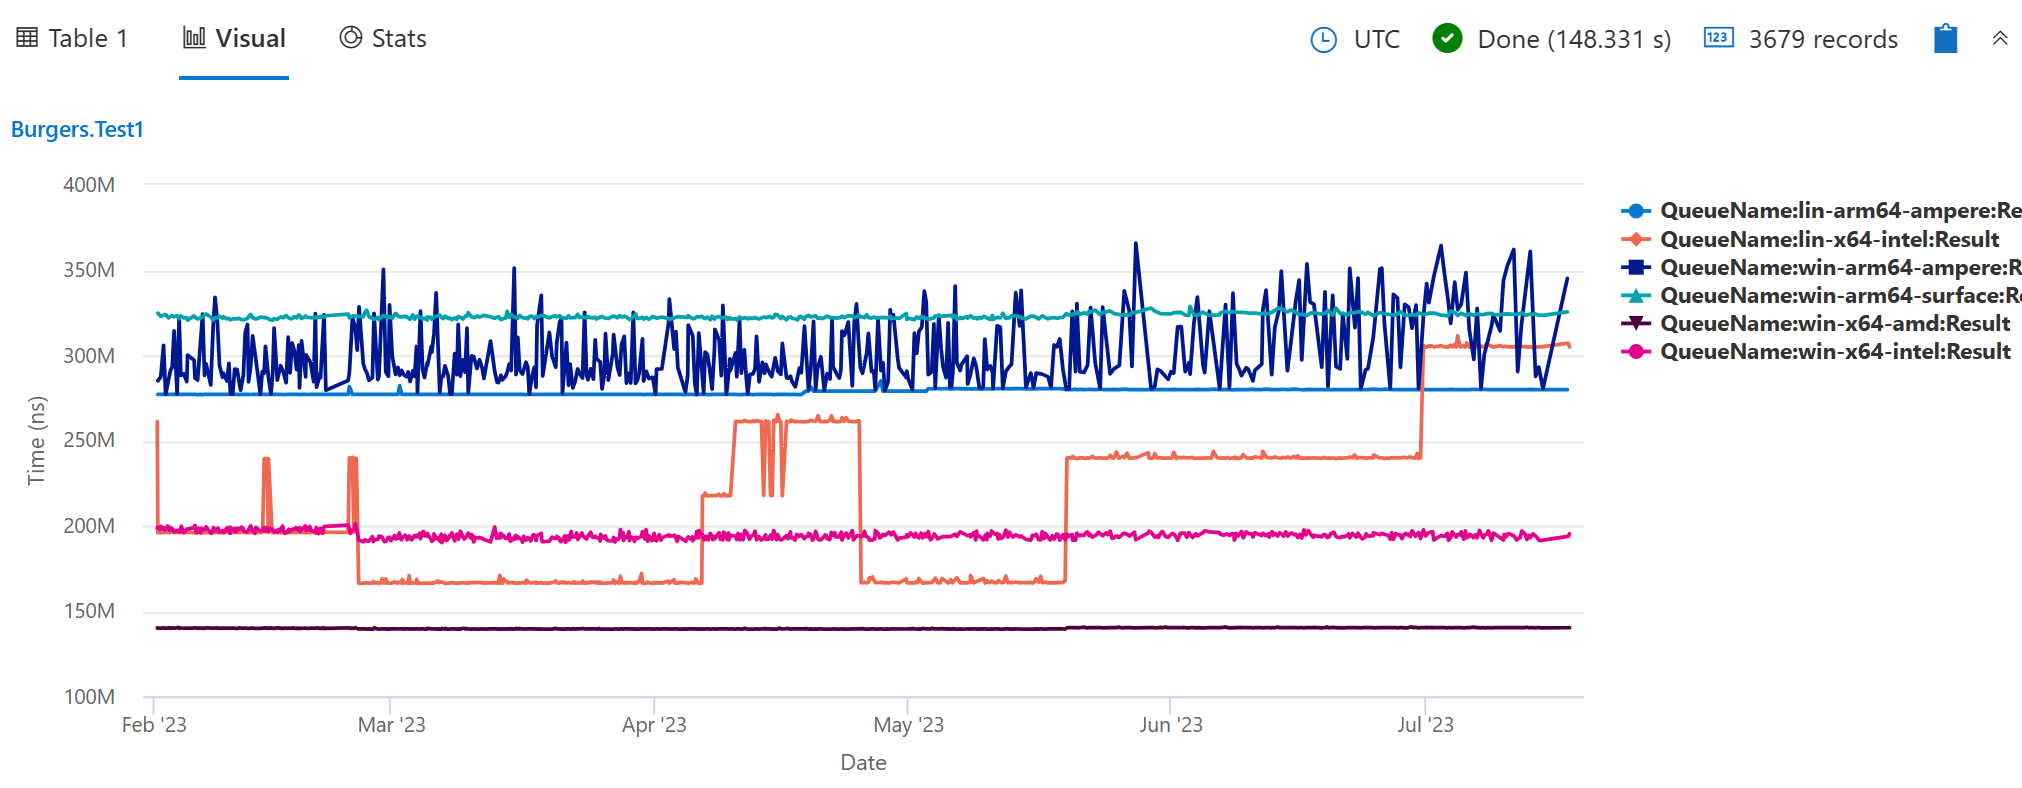The width and height of the screenshot is (2022, 788).
Task: Click the Stats target icon
Action: coord(348,37)
